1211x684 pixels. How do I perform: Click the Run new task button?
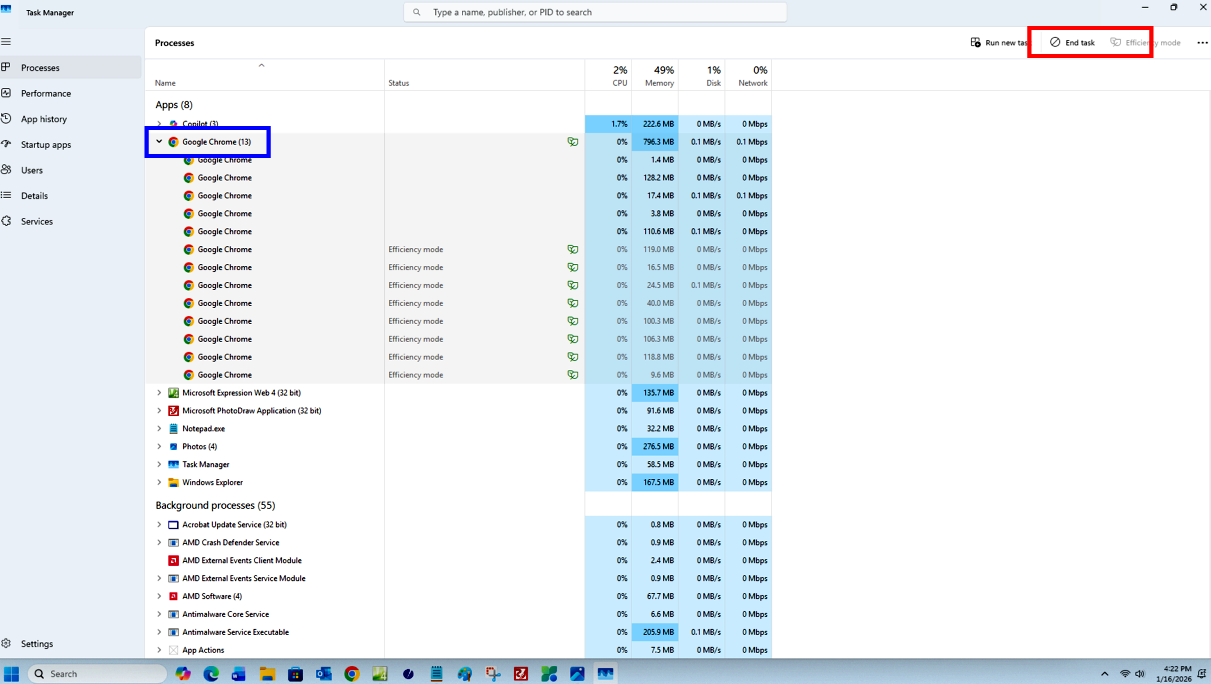pos(998,43)
